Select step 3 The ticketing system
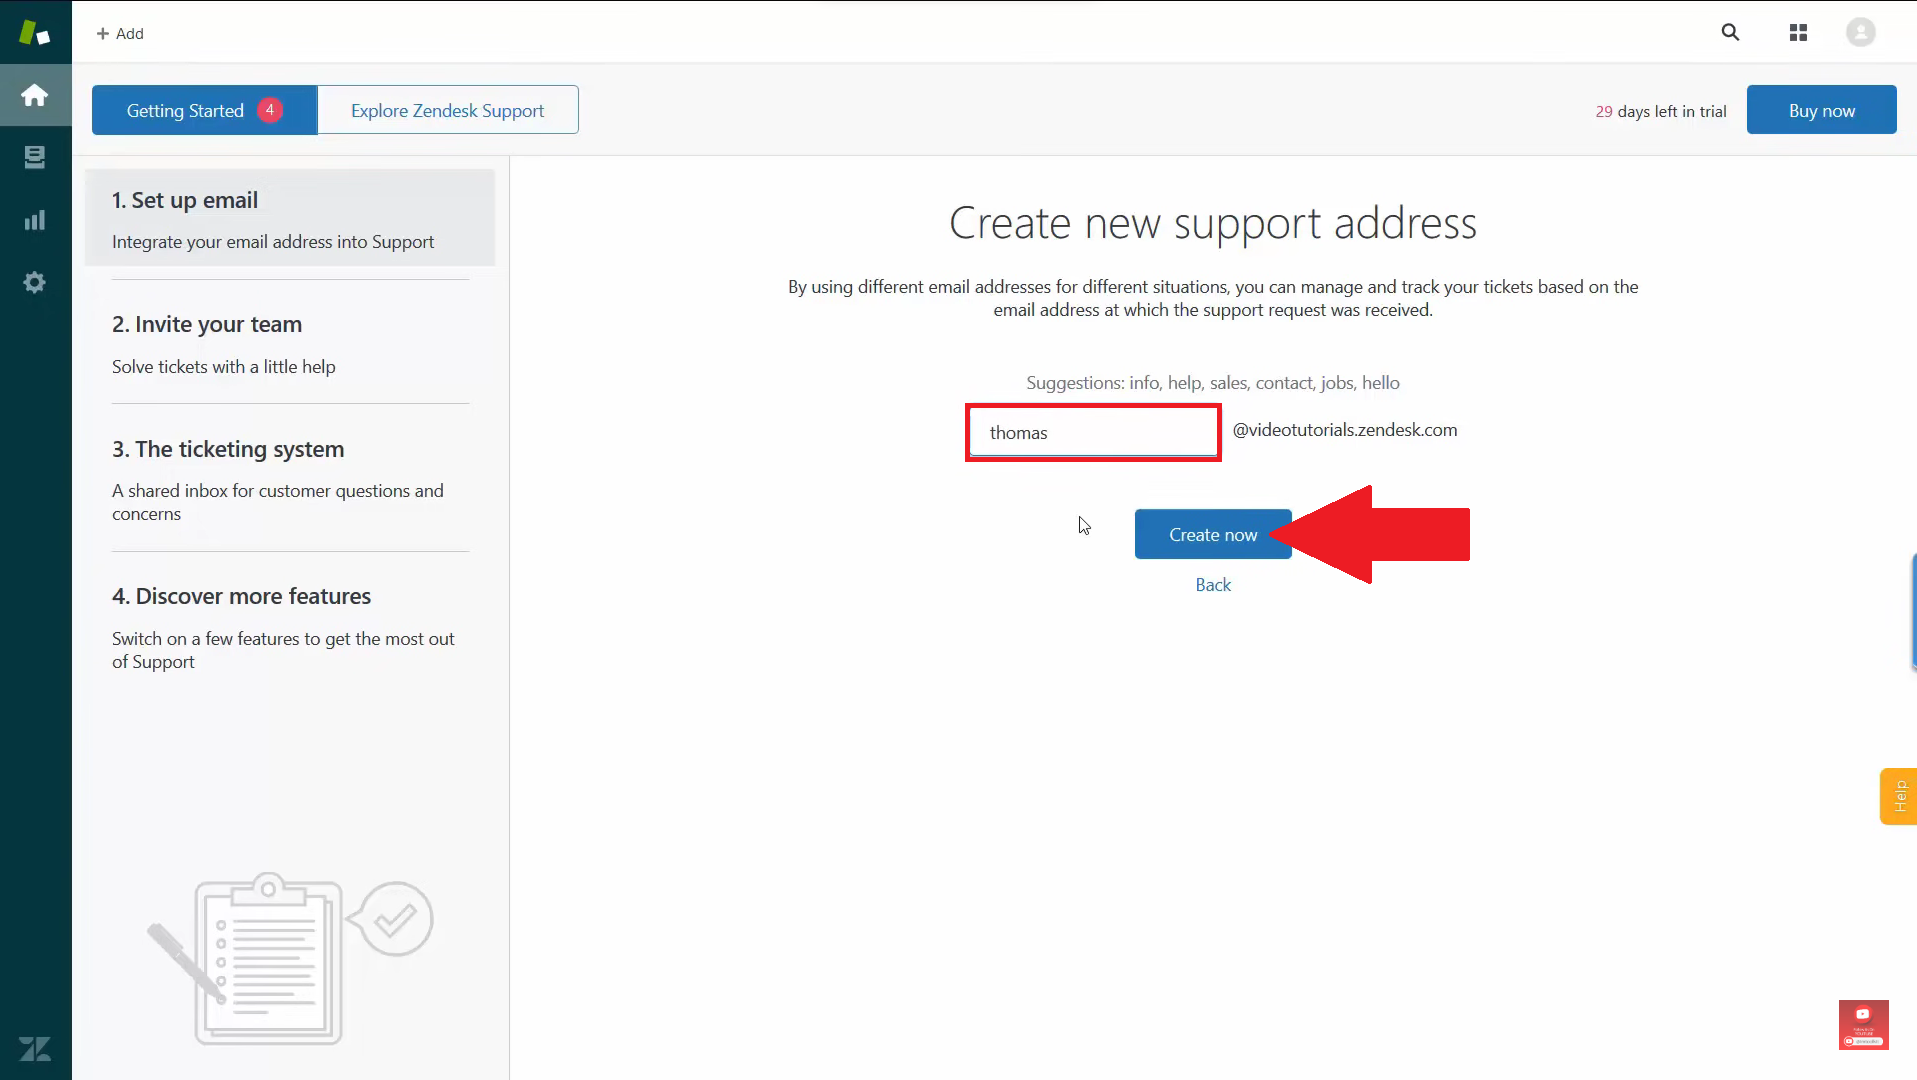 [290, 479]
